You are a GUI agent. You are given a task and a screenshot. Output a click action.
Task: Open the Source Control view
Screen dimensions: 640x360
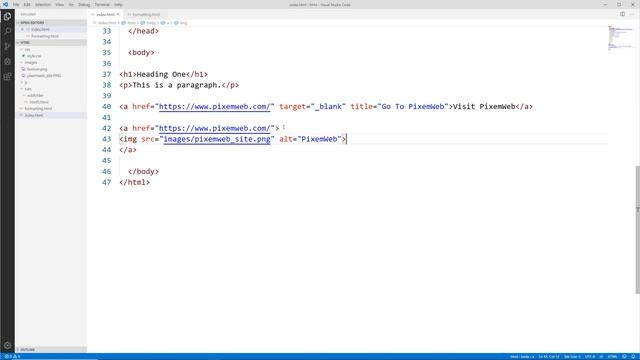click(7, 46)
